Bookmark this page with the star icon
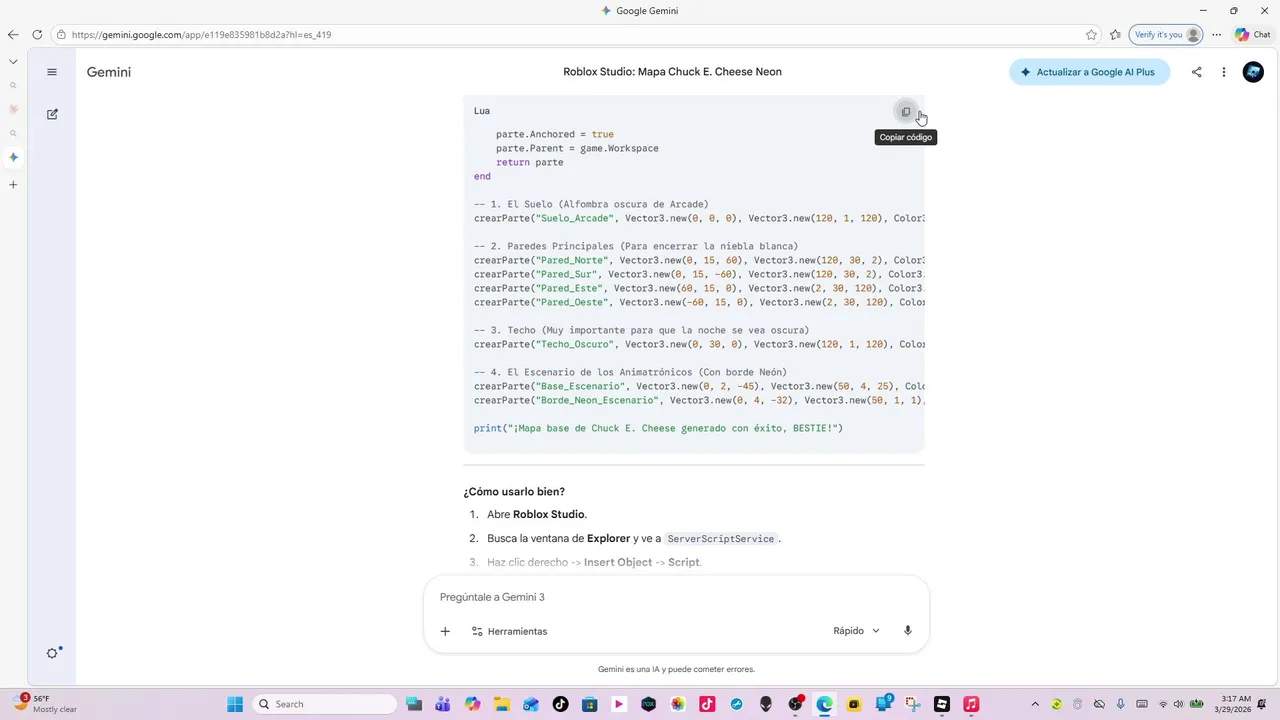Viewport: 1280px width, 720px height. click(x=1091, y=34)
